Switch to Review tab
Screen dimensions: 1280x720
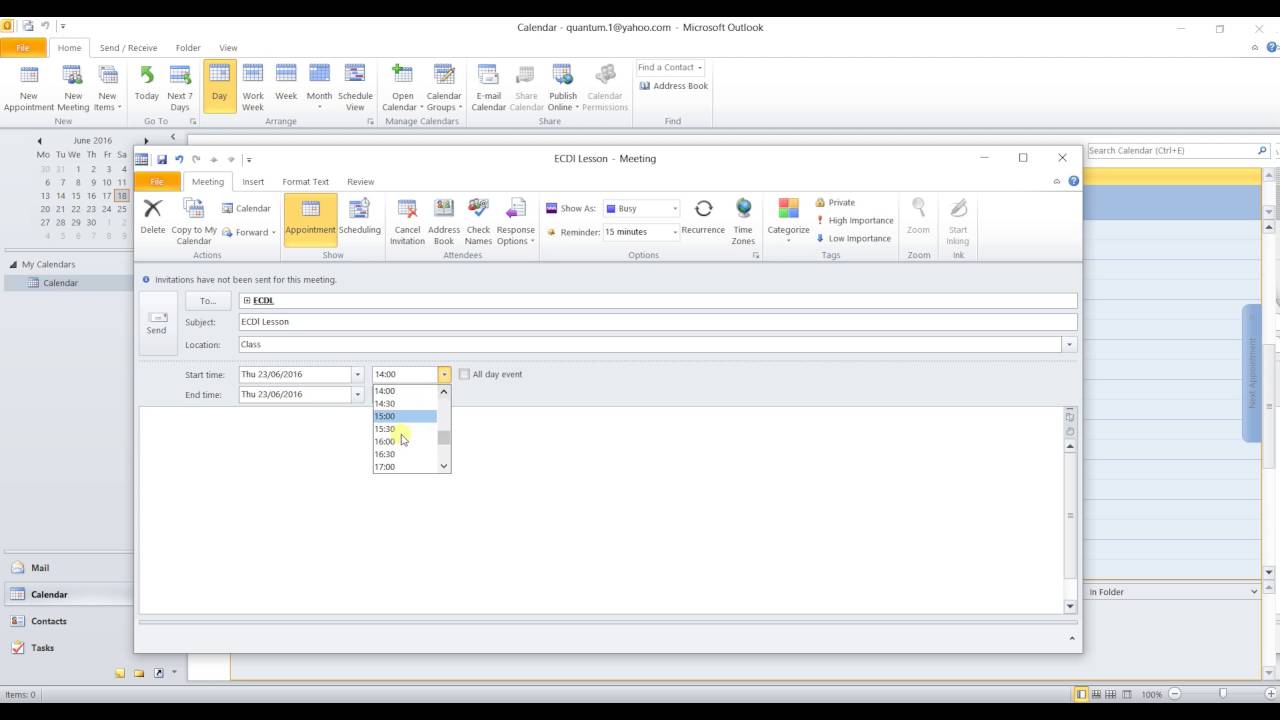(x=360, y=182)
